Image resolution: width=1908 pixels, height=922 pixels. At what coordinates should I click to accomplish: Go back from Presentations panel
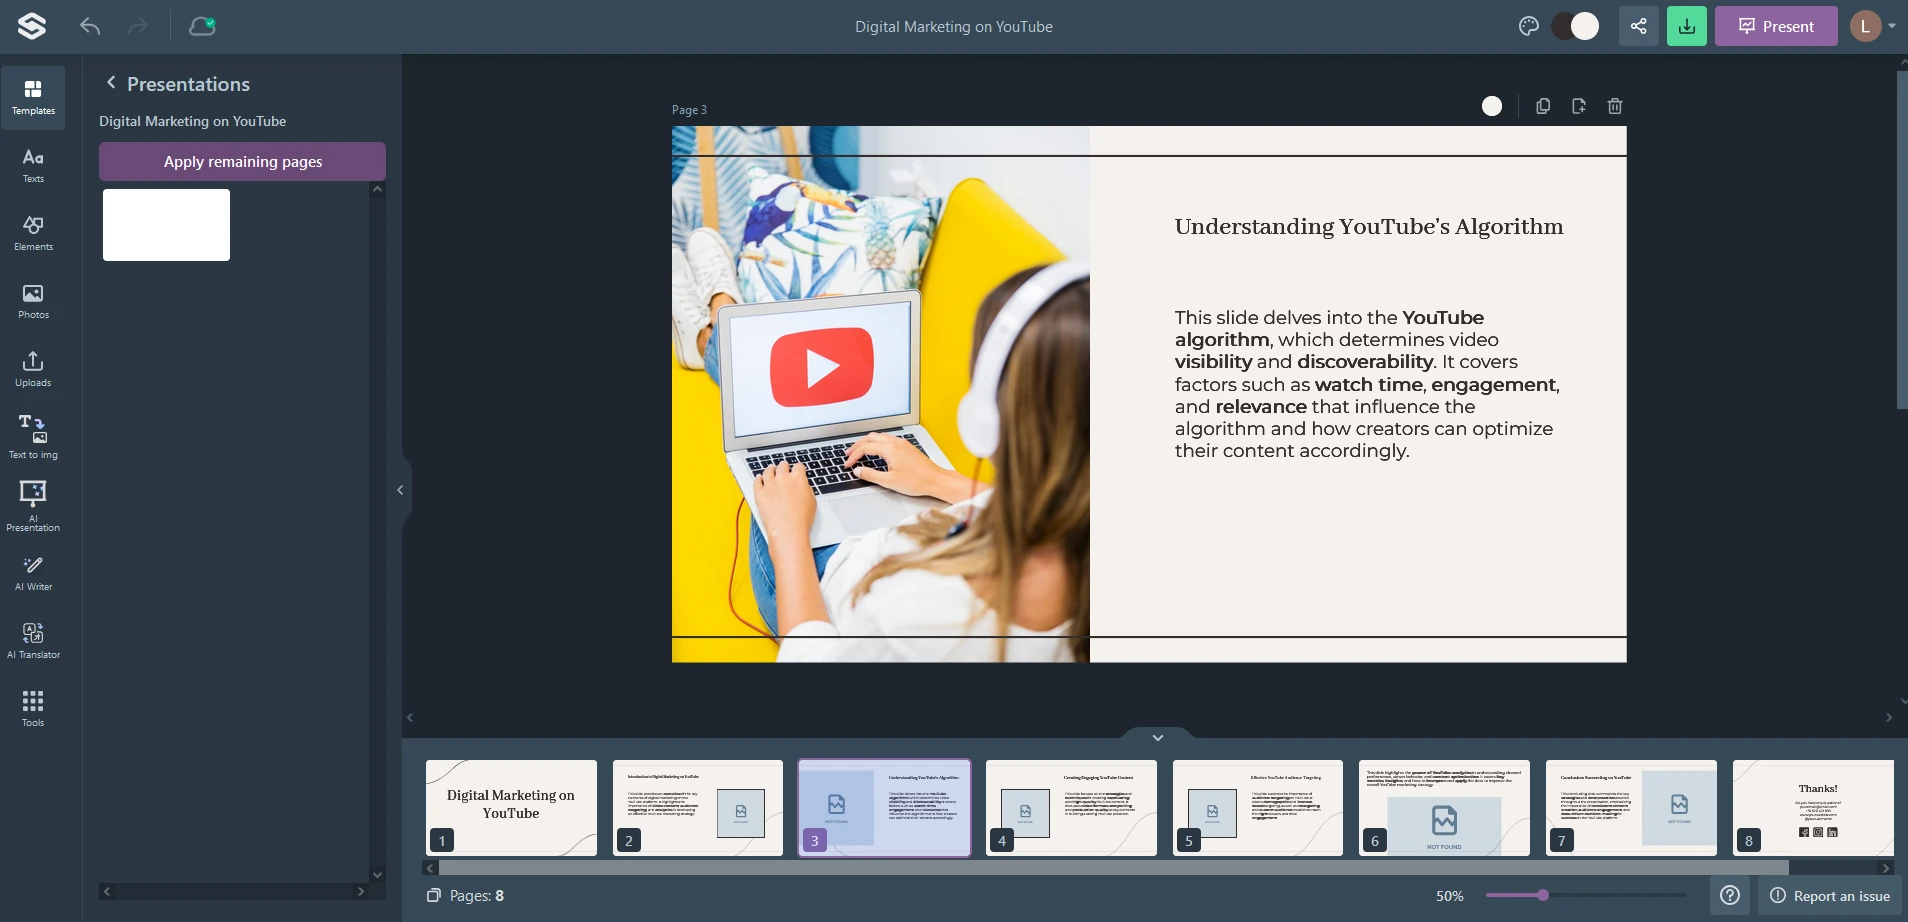click(x=111, y=83)
